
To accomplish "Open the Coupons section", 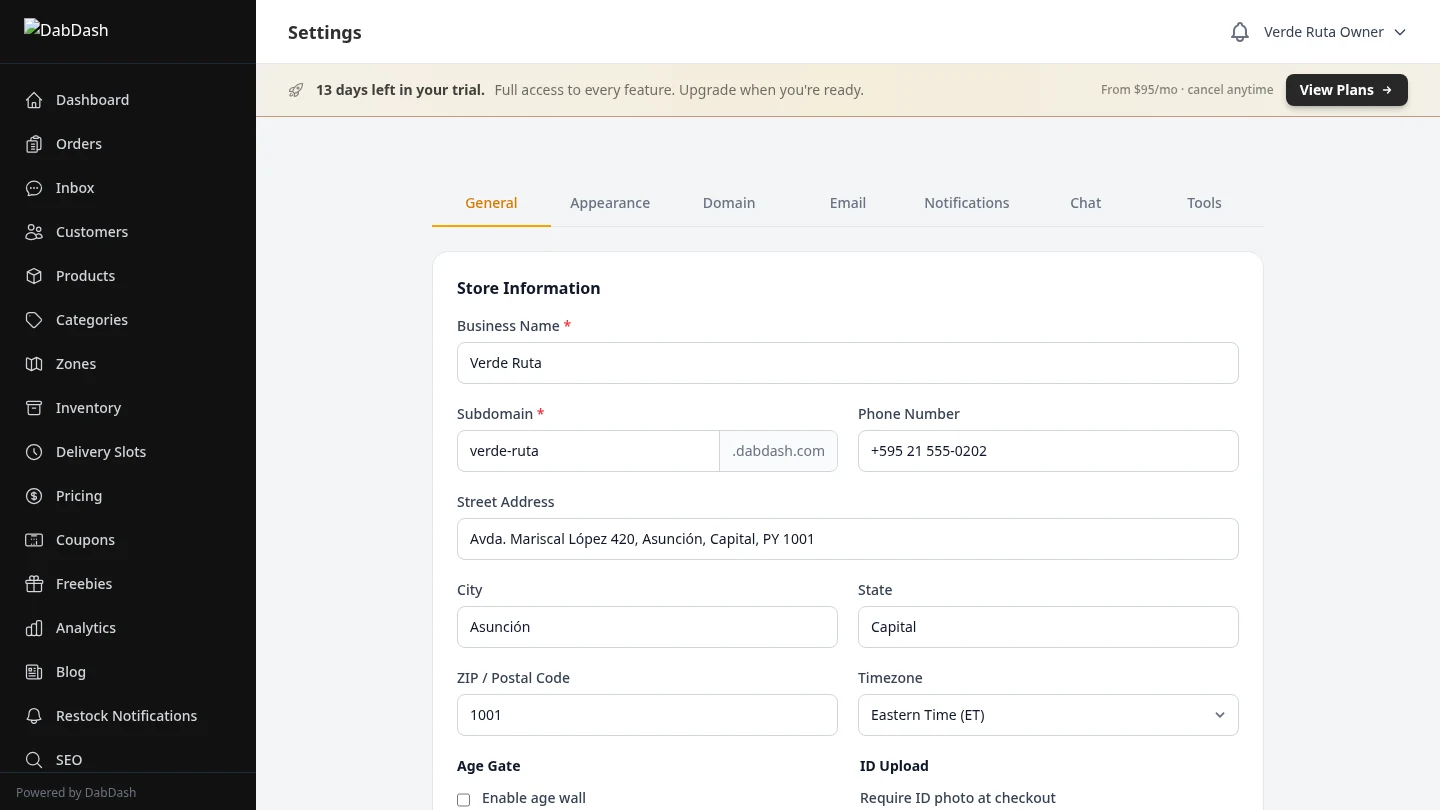I will 85,540.
